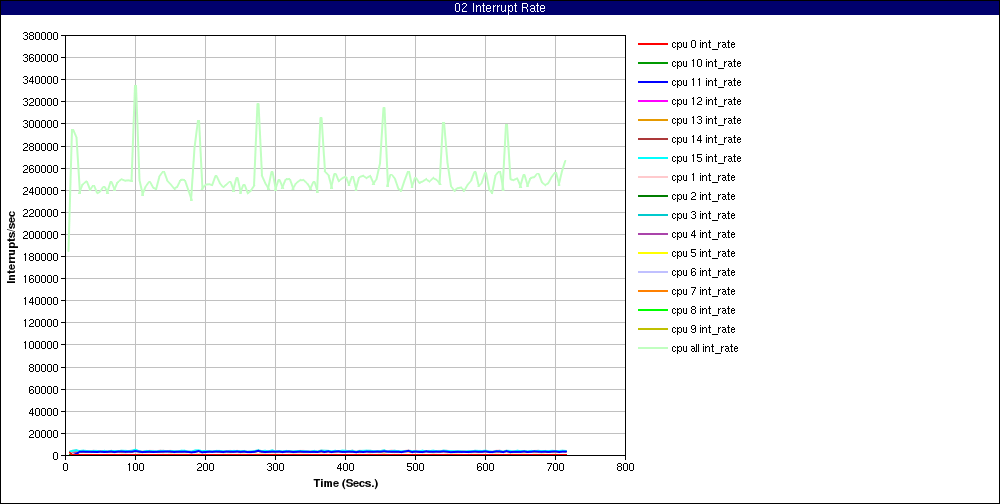This screenshot has width=1000, height=504.
Task: Select 'cpu 1 int_rate' legend entry
Action: 688,177
